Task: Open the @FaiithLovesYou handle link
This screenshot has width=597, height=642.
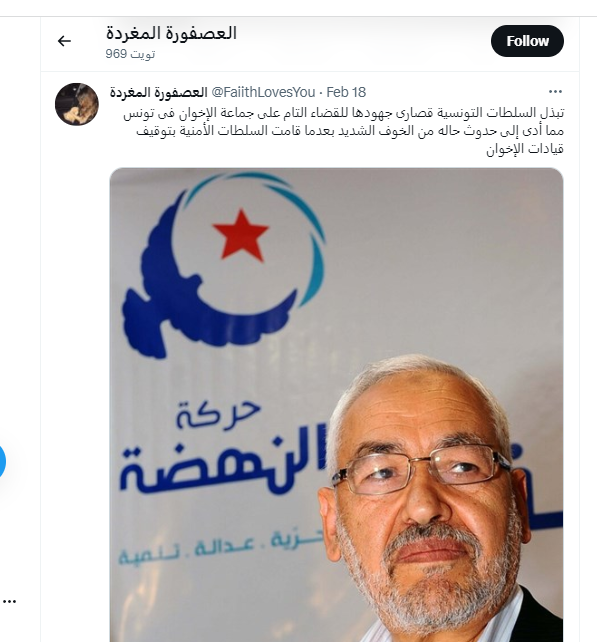Action: 263,92
